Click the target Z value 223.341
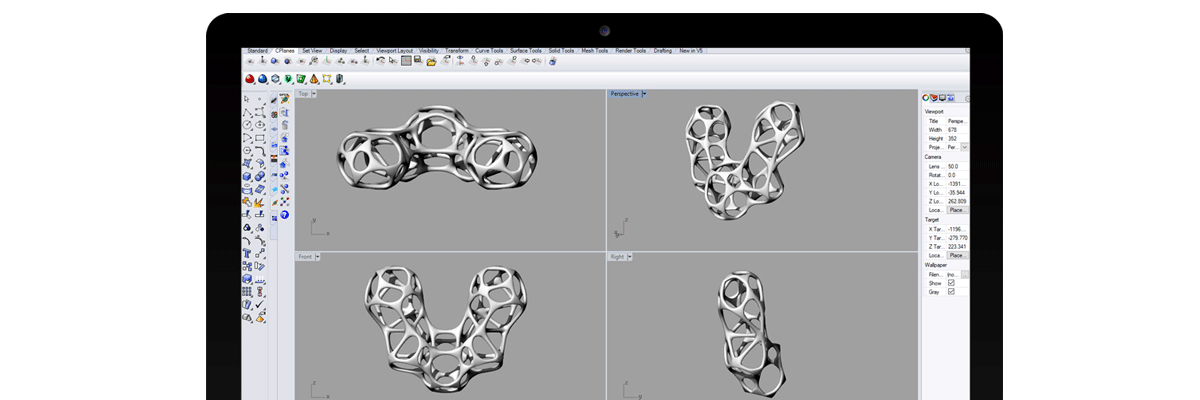 (957, 246)
